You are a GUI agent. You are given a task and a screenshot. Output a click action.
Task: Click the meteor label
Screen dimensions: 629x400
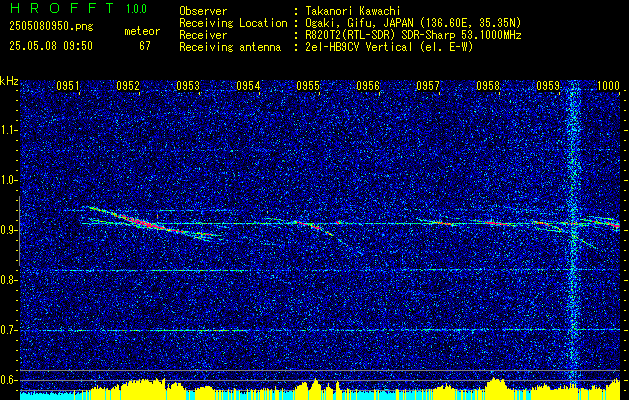click(142, 31)
